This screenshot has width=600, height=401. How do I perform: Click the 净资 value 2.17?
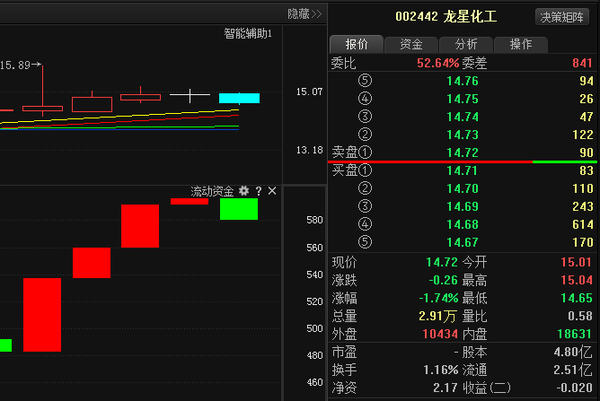[445, 388]
